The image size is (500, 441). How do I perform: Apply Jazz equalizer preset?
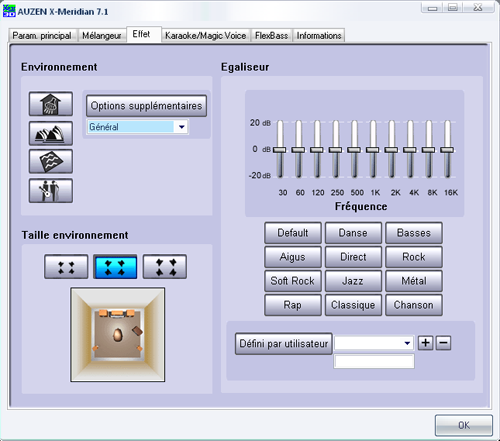tap(353, 281)
